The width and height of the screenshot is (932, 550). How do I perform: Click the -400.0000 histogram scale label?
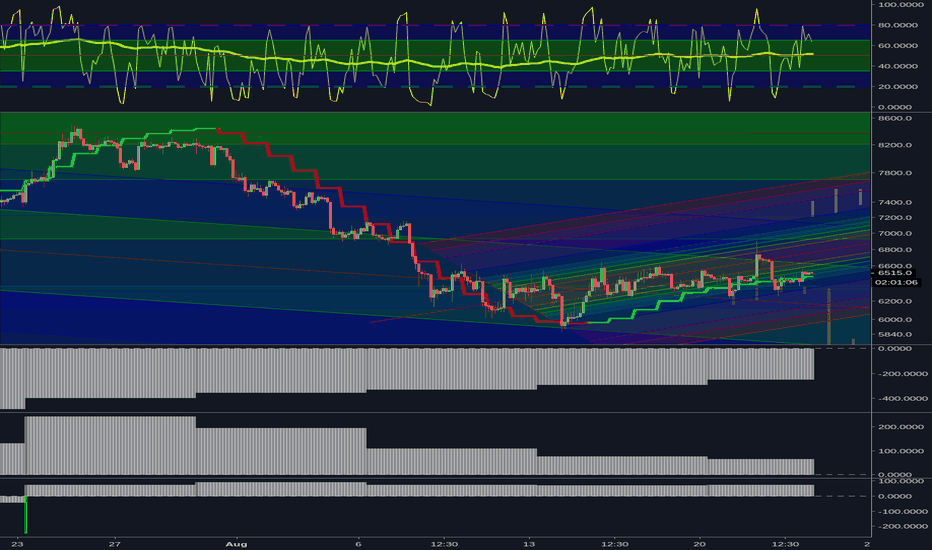pyautogui.click(x=903, y=398)
